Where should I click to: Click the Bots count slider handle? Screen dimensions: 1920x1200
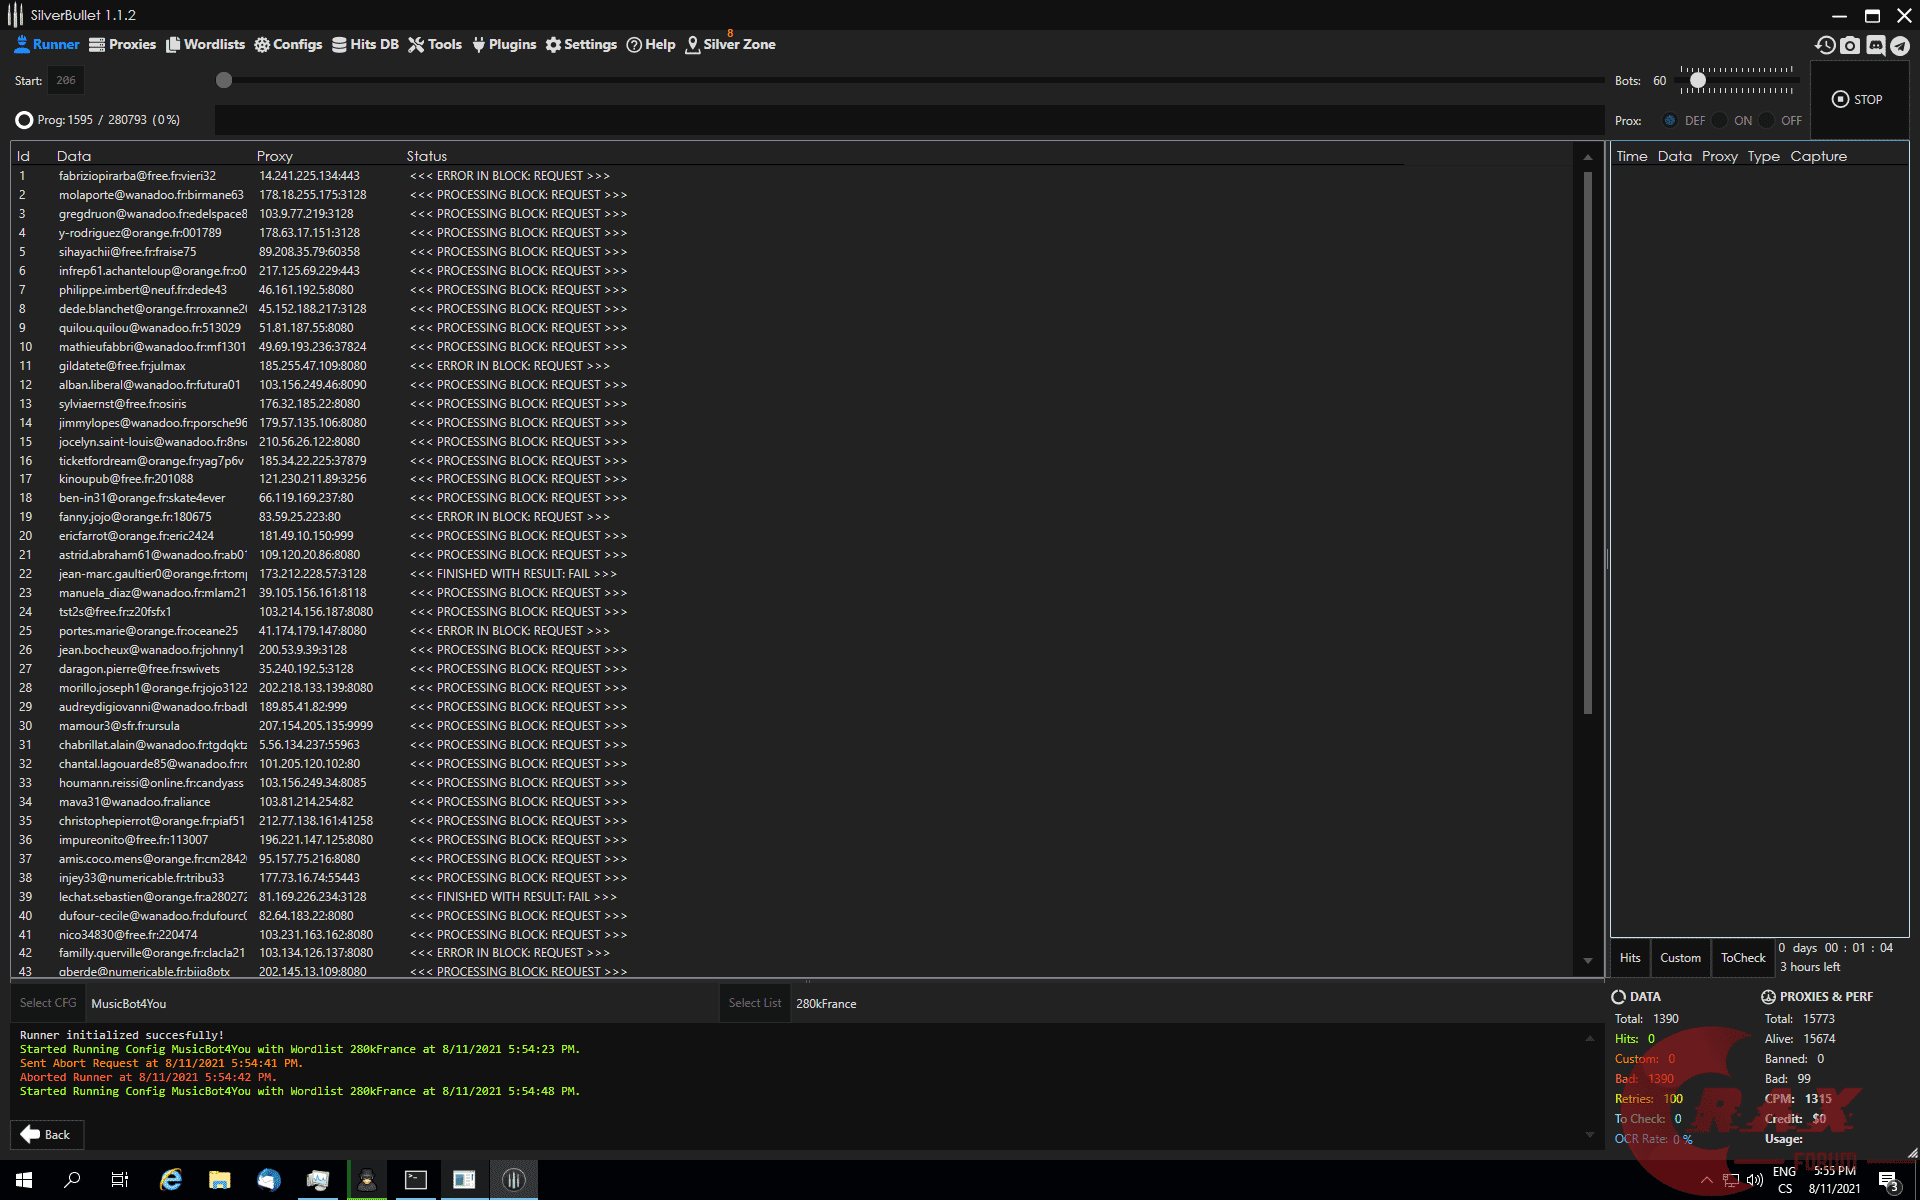1698,80
